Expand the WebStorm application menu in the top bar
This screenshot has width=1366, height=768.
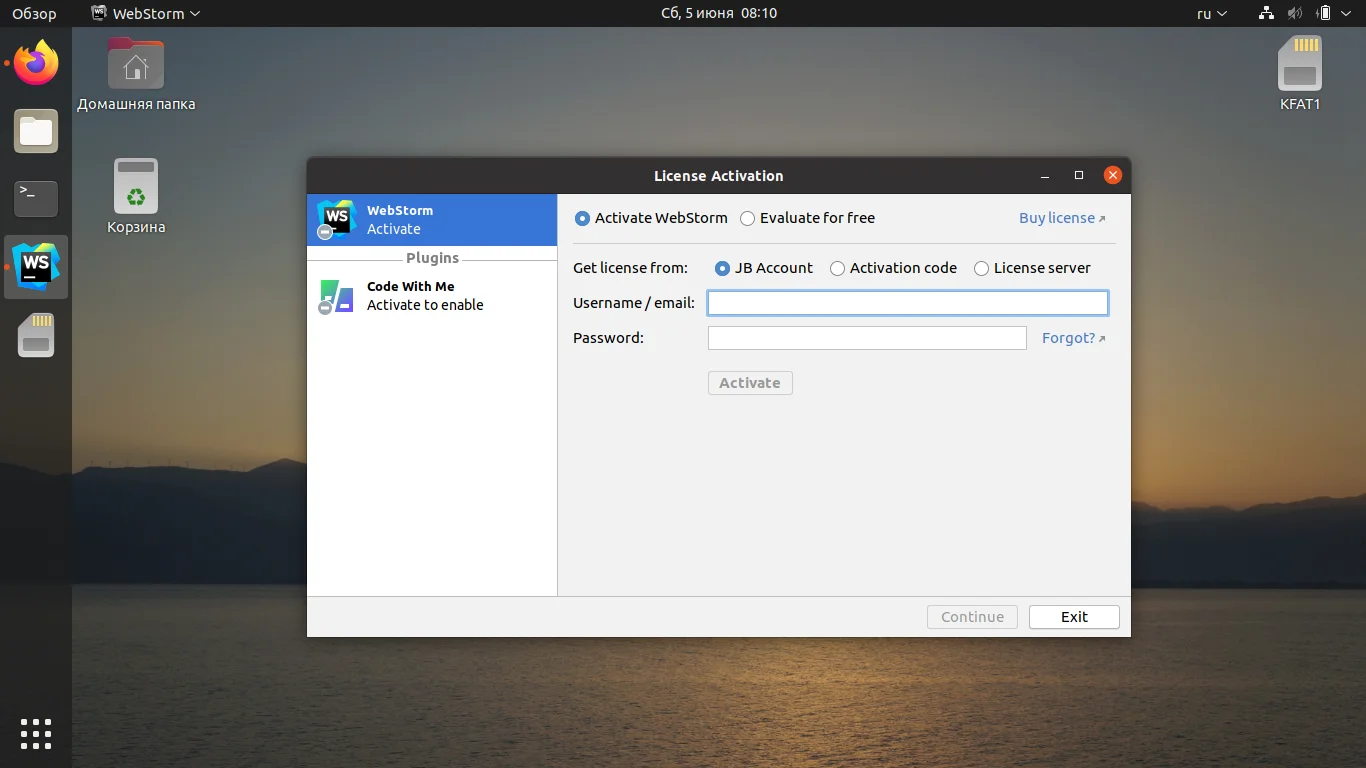(144, 13)
